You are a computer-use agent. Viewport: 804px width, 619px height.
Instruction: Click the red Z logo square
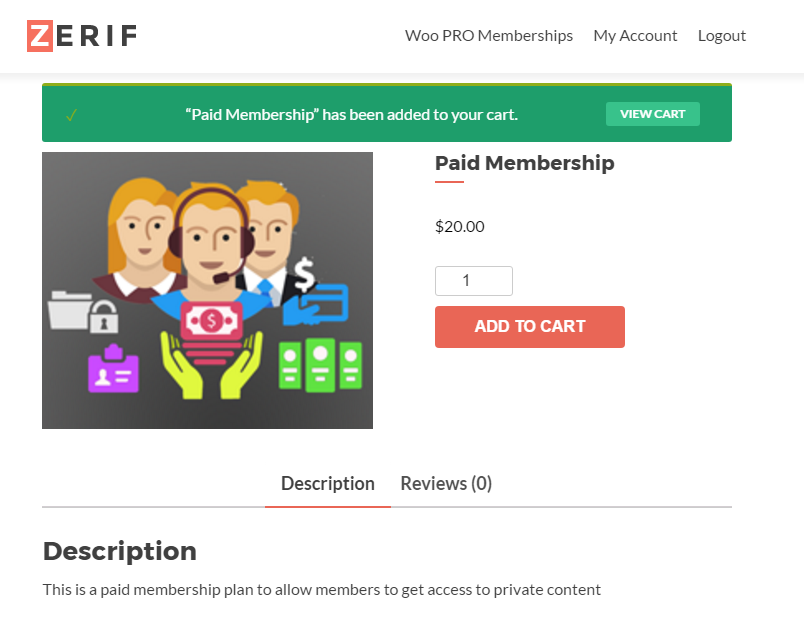[x=40, y=36]
